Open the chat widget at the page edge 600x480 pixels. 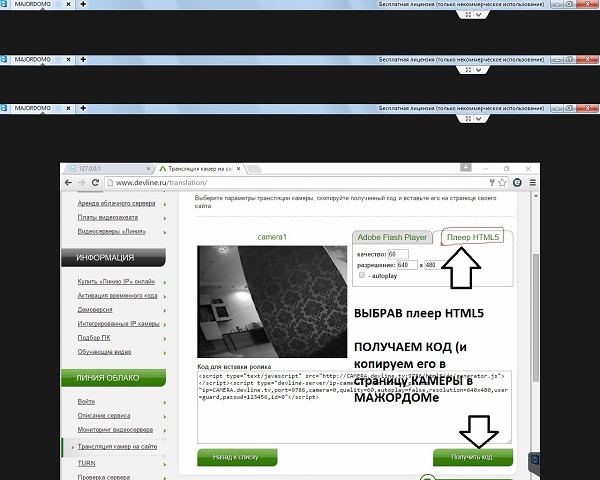(x=535, y=461)
